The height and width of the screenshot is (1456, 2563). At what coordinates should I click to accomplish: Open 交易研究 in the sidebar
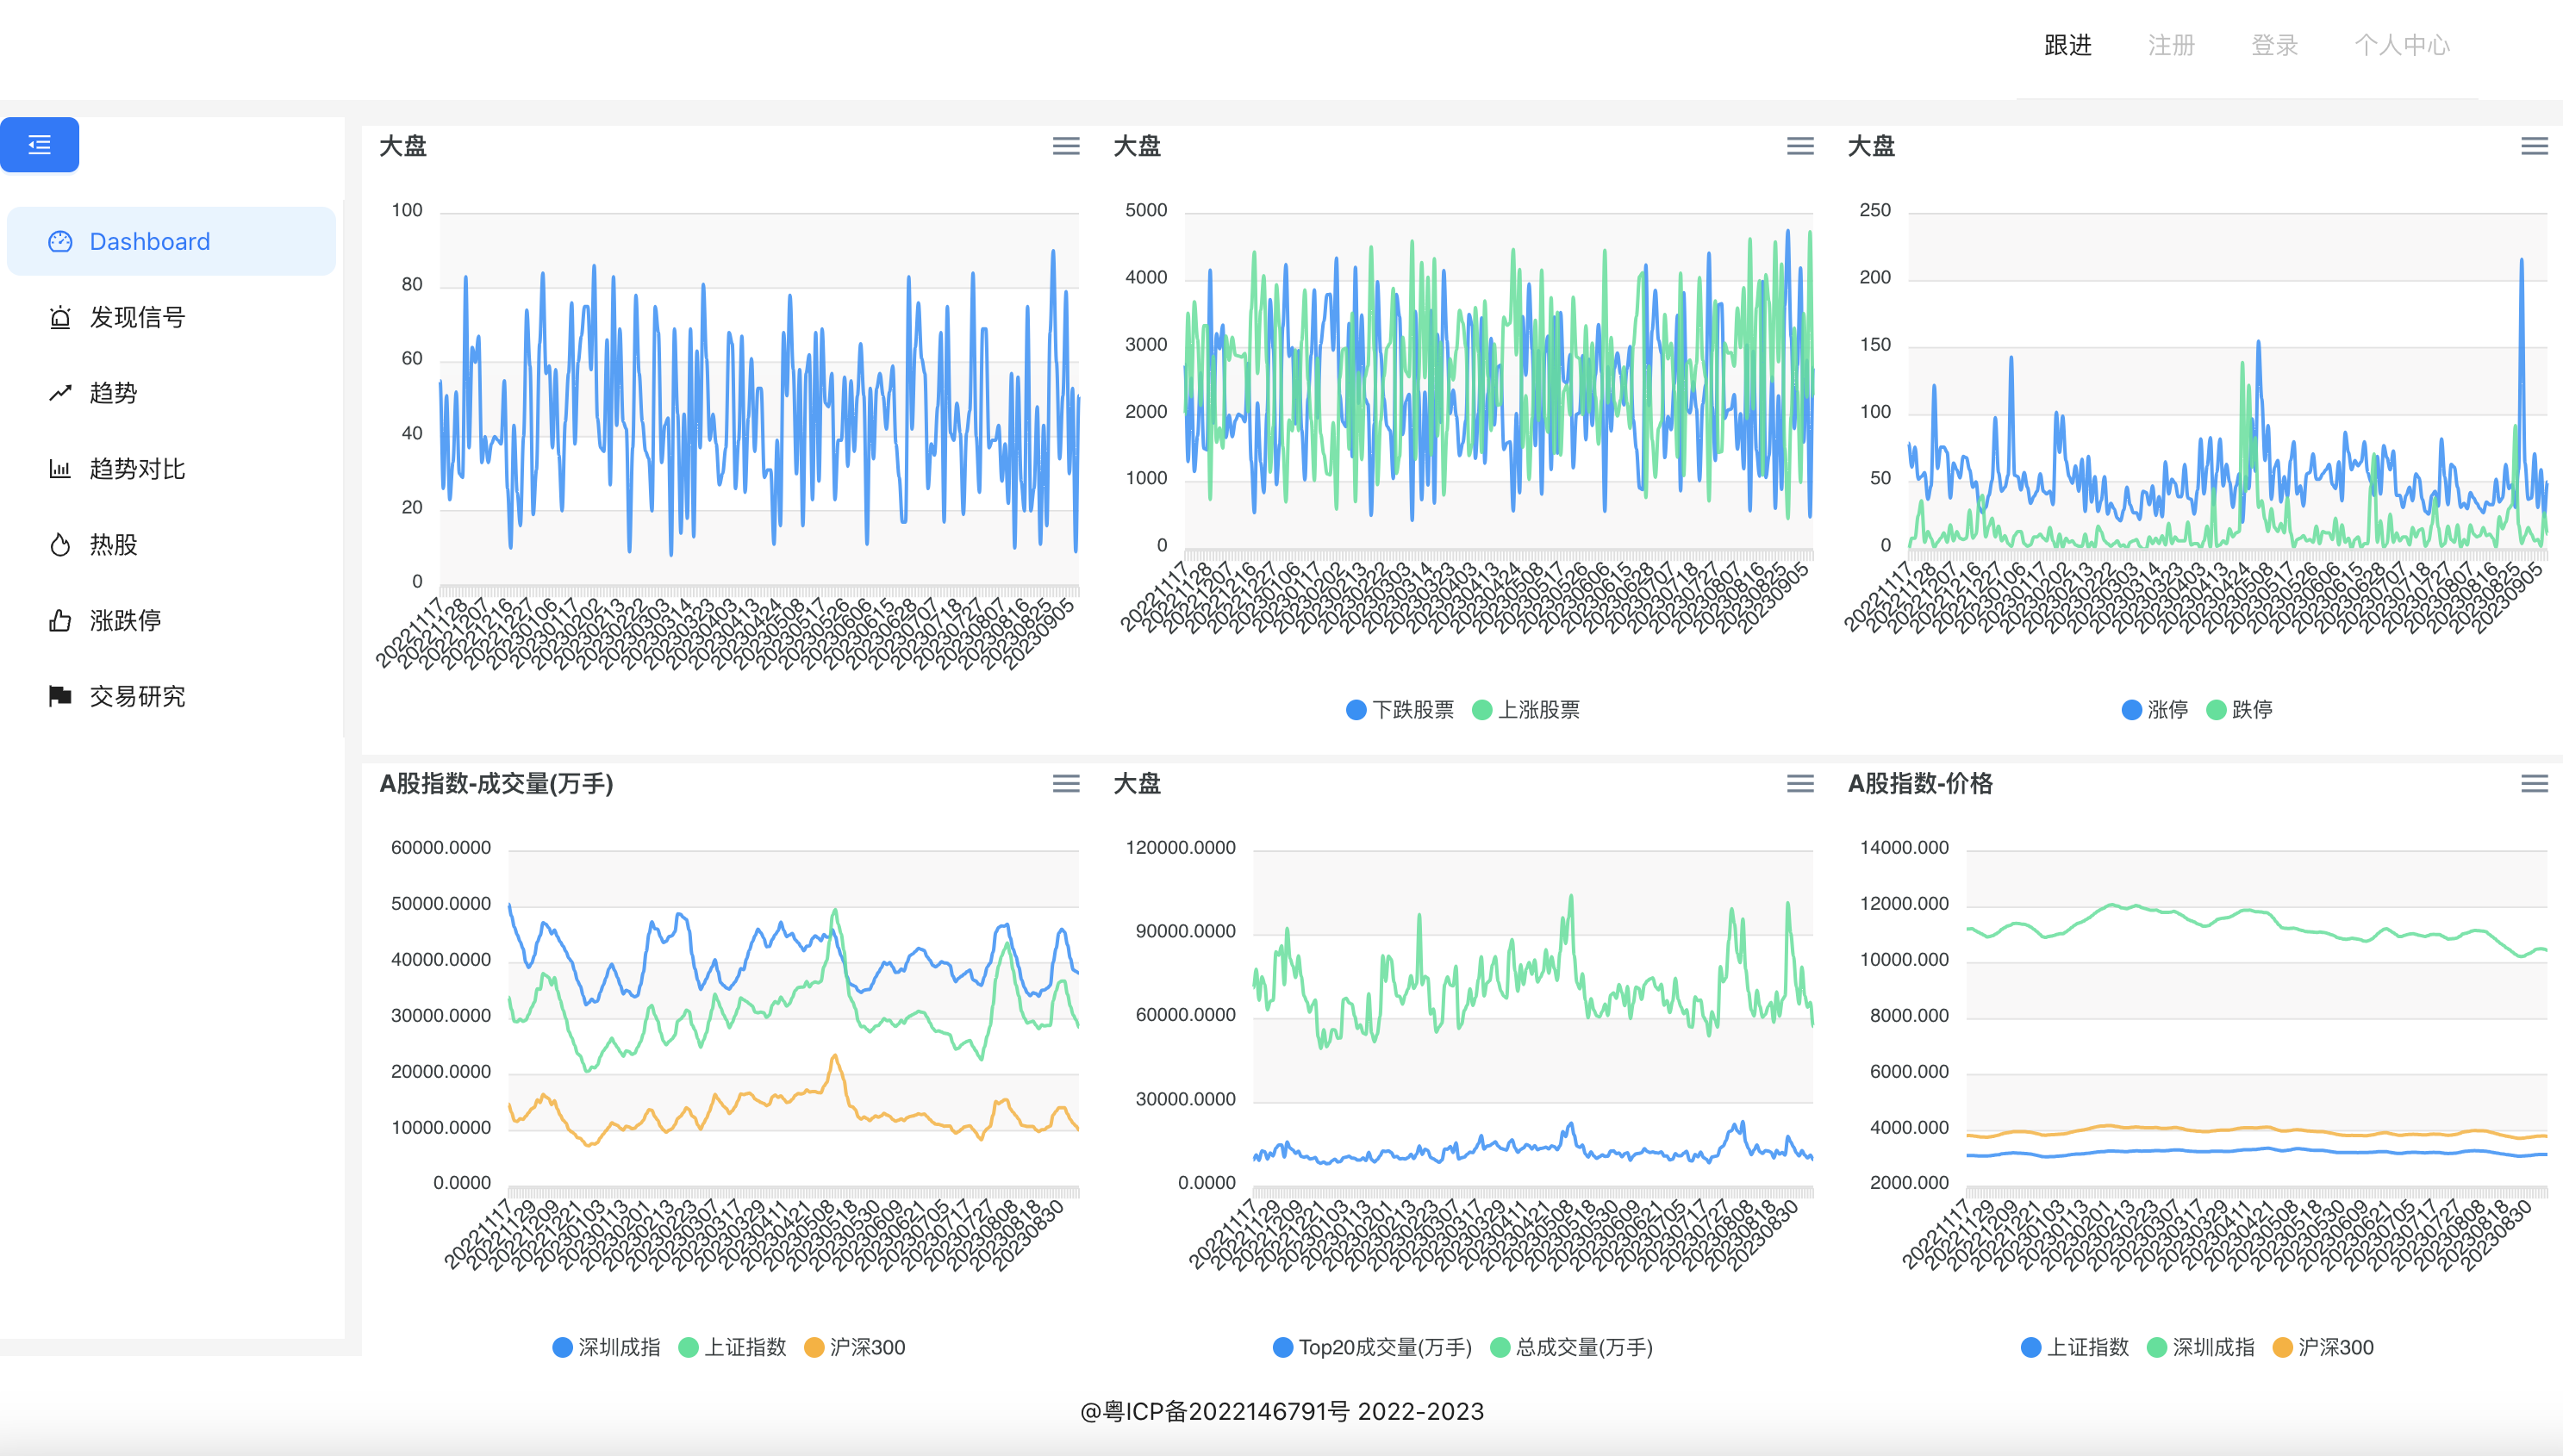click(x=171, y=696)
